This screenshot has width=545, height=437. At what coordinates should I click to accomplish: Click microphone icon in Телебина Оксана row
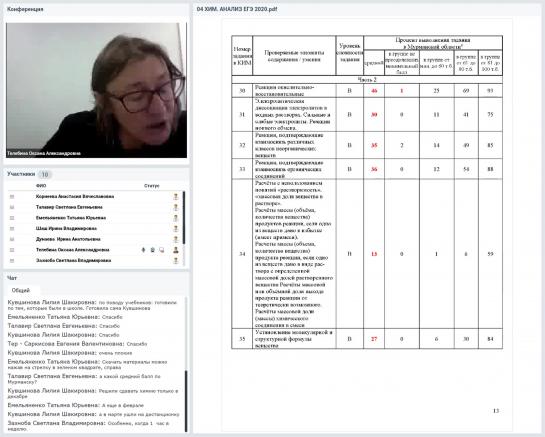(143, 250)
